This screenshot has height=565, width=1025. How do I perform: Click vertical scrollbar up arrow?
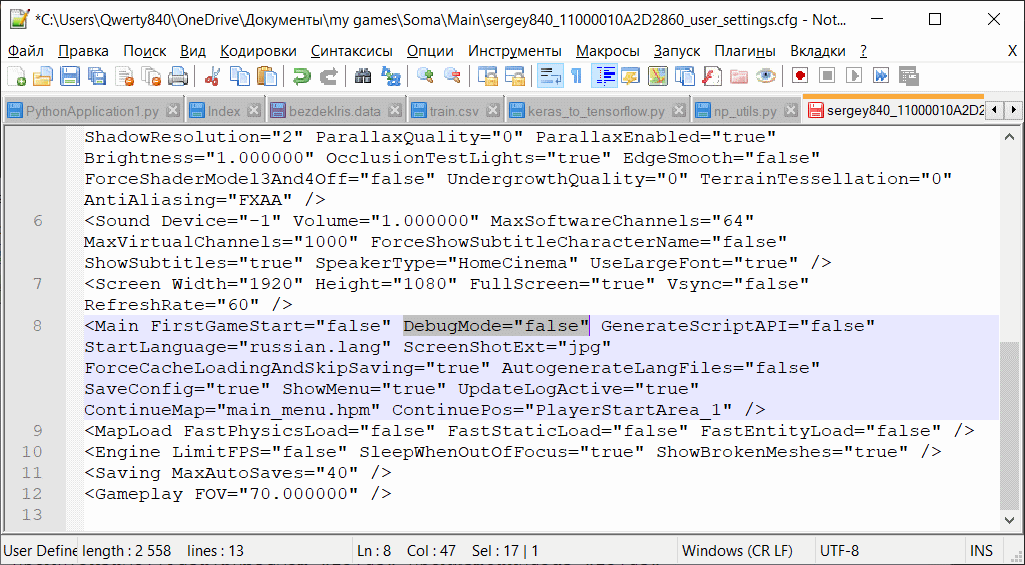point(1009,138)
